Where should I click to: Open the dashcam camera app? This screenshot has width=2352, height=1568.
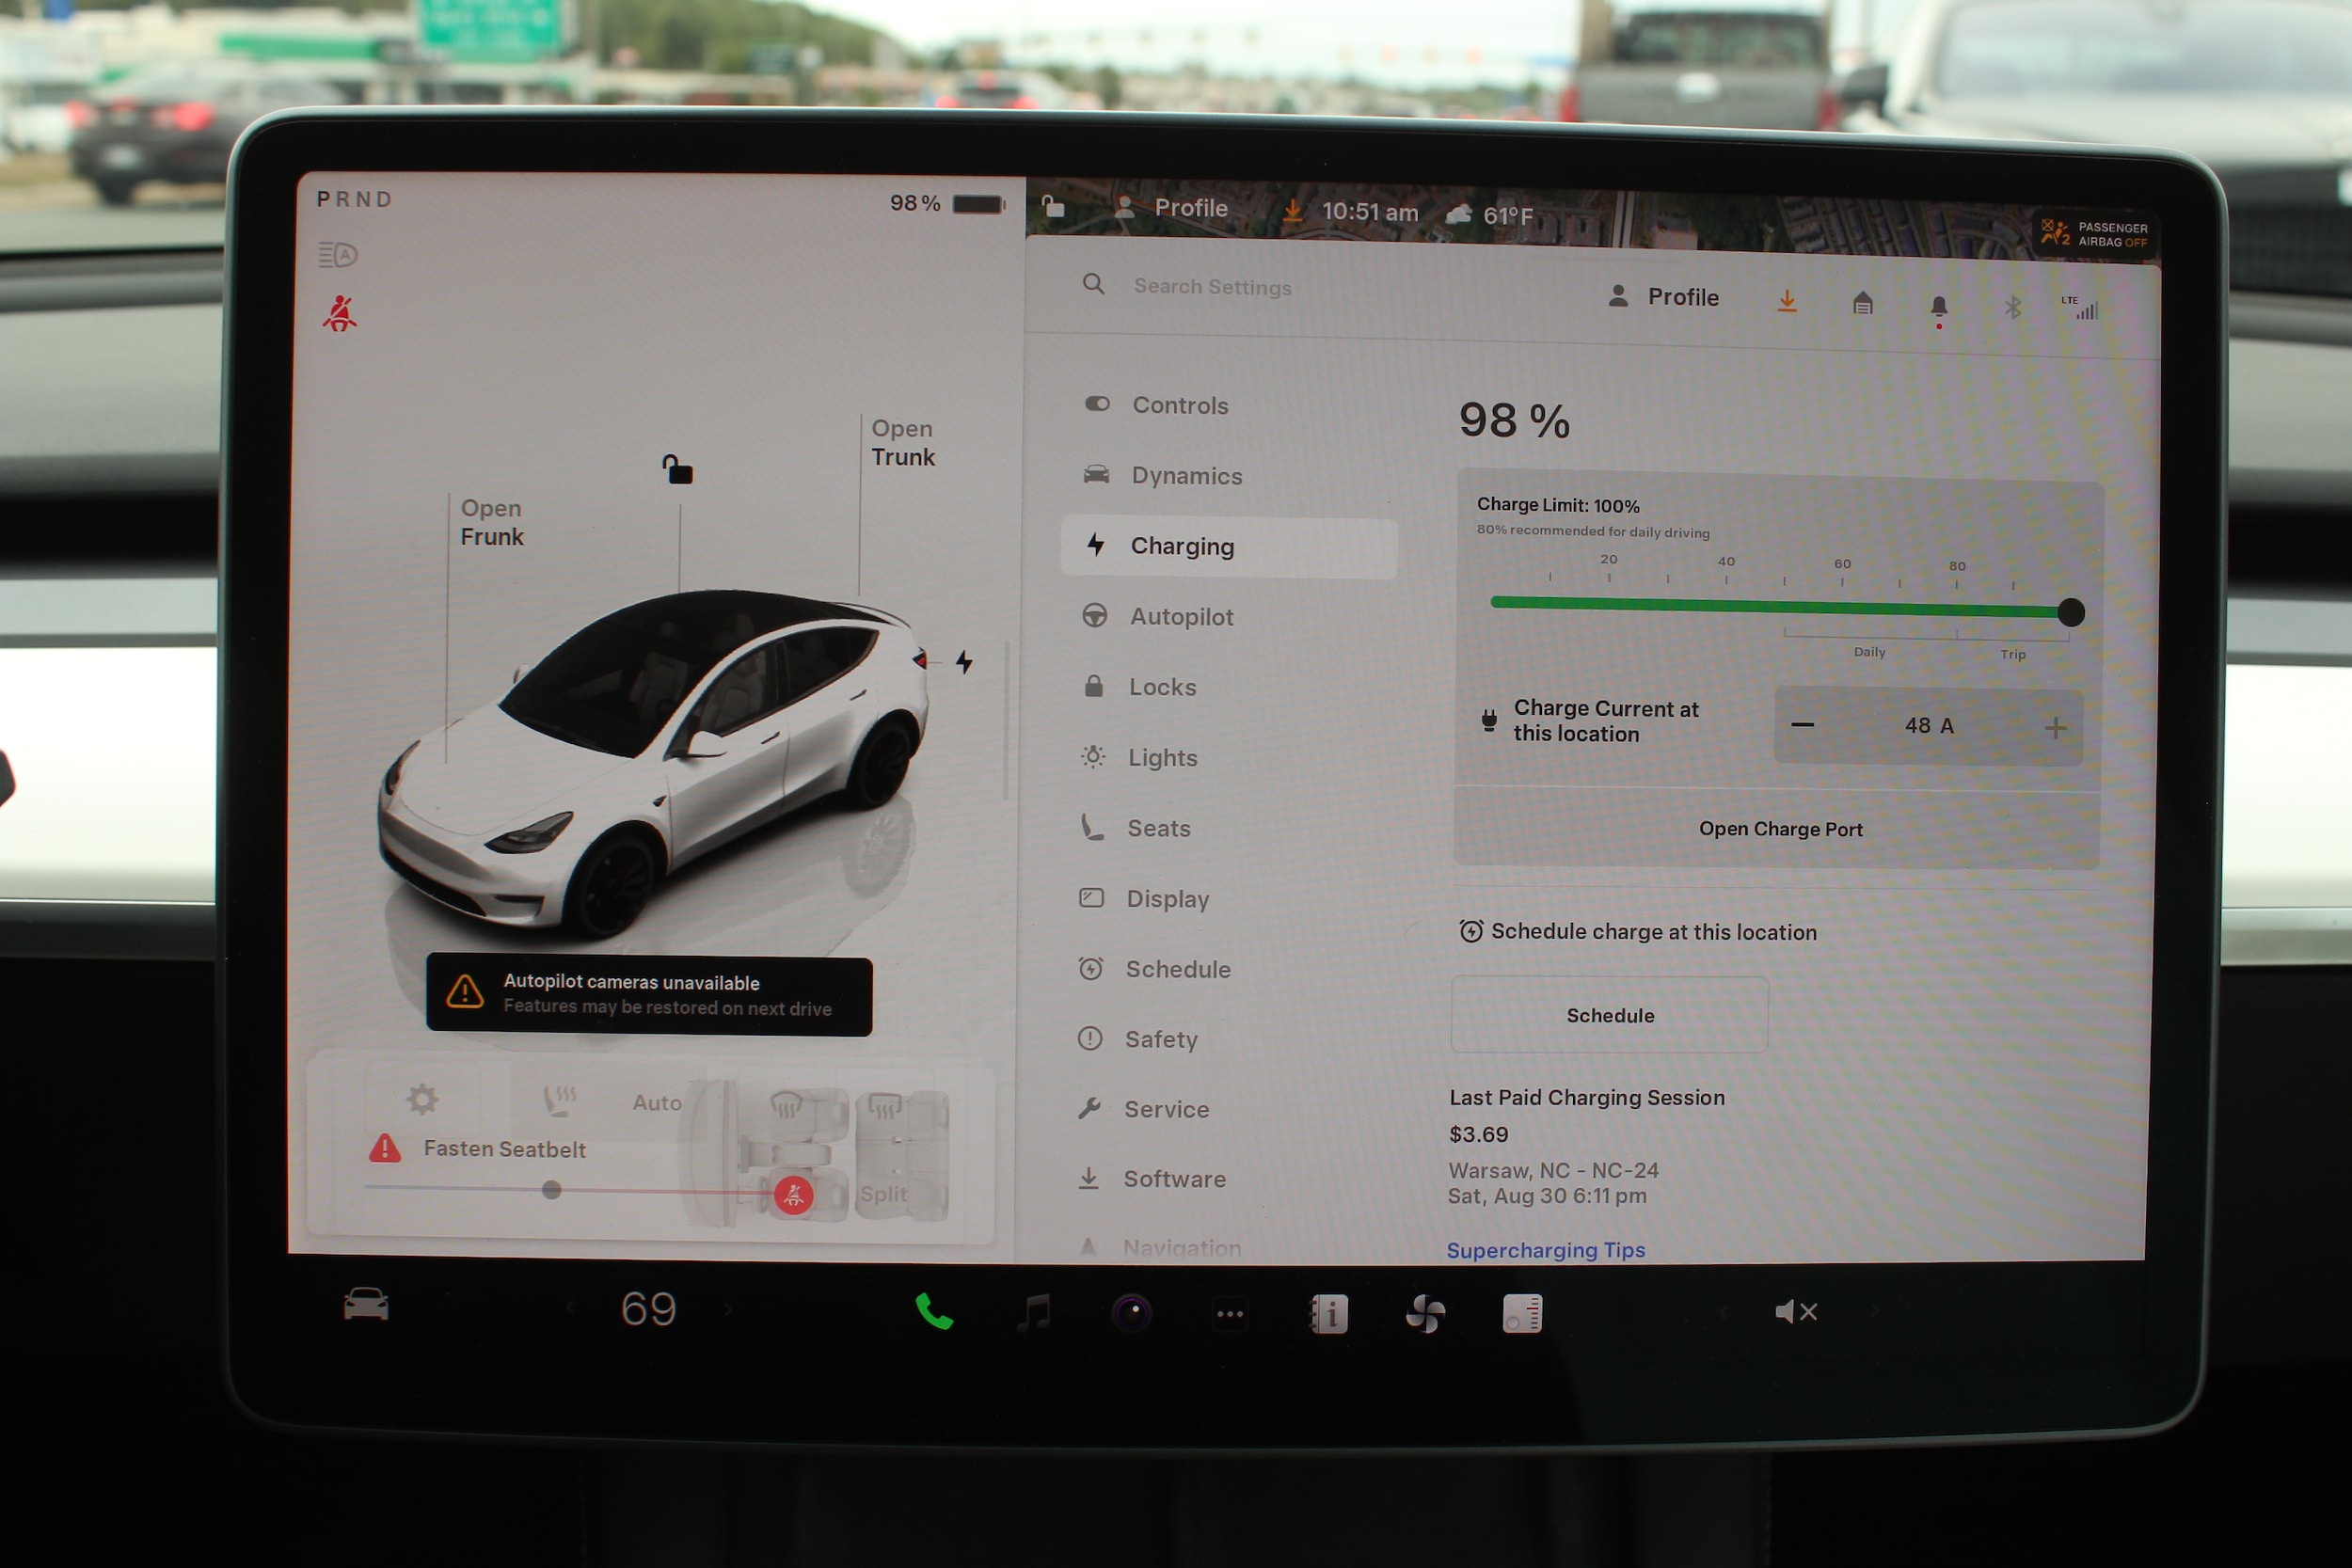tap(1132, 1312)
